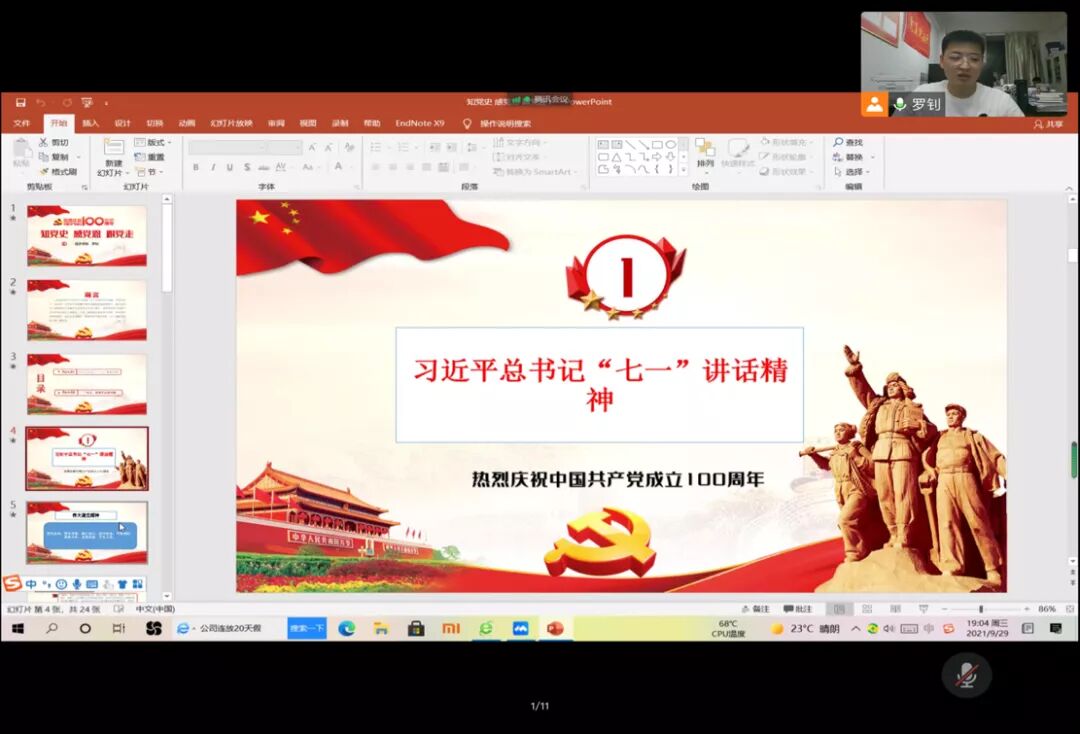This screenshot has height=734, width=1080.
Task: Open Microsoft Edge from the taskbar
Action: (x=347, y=628)
